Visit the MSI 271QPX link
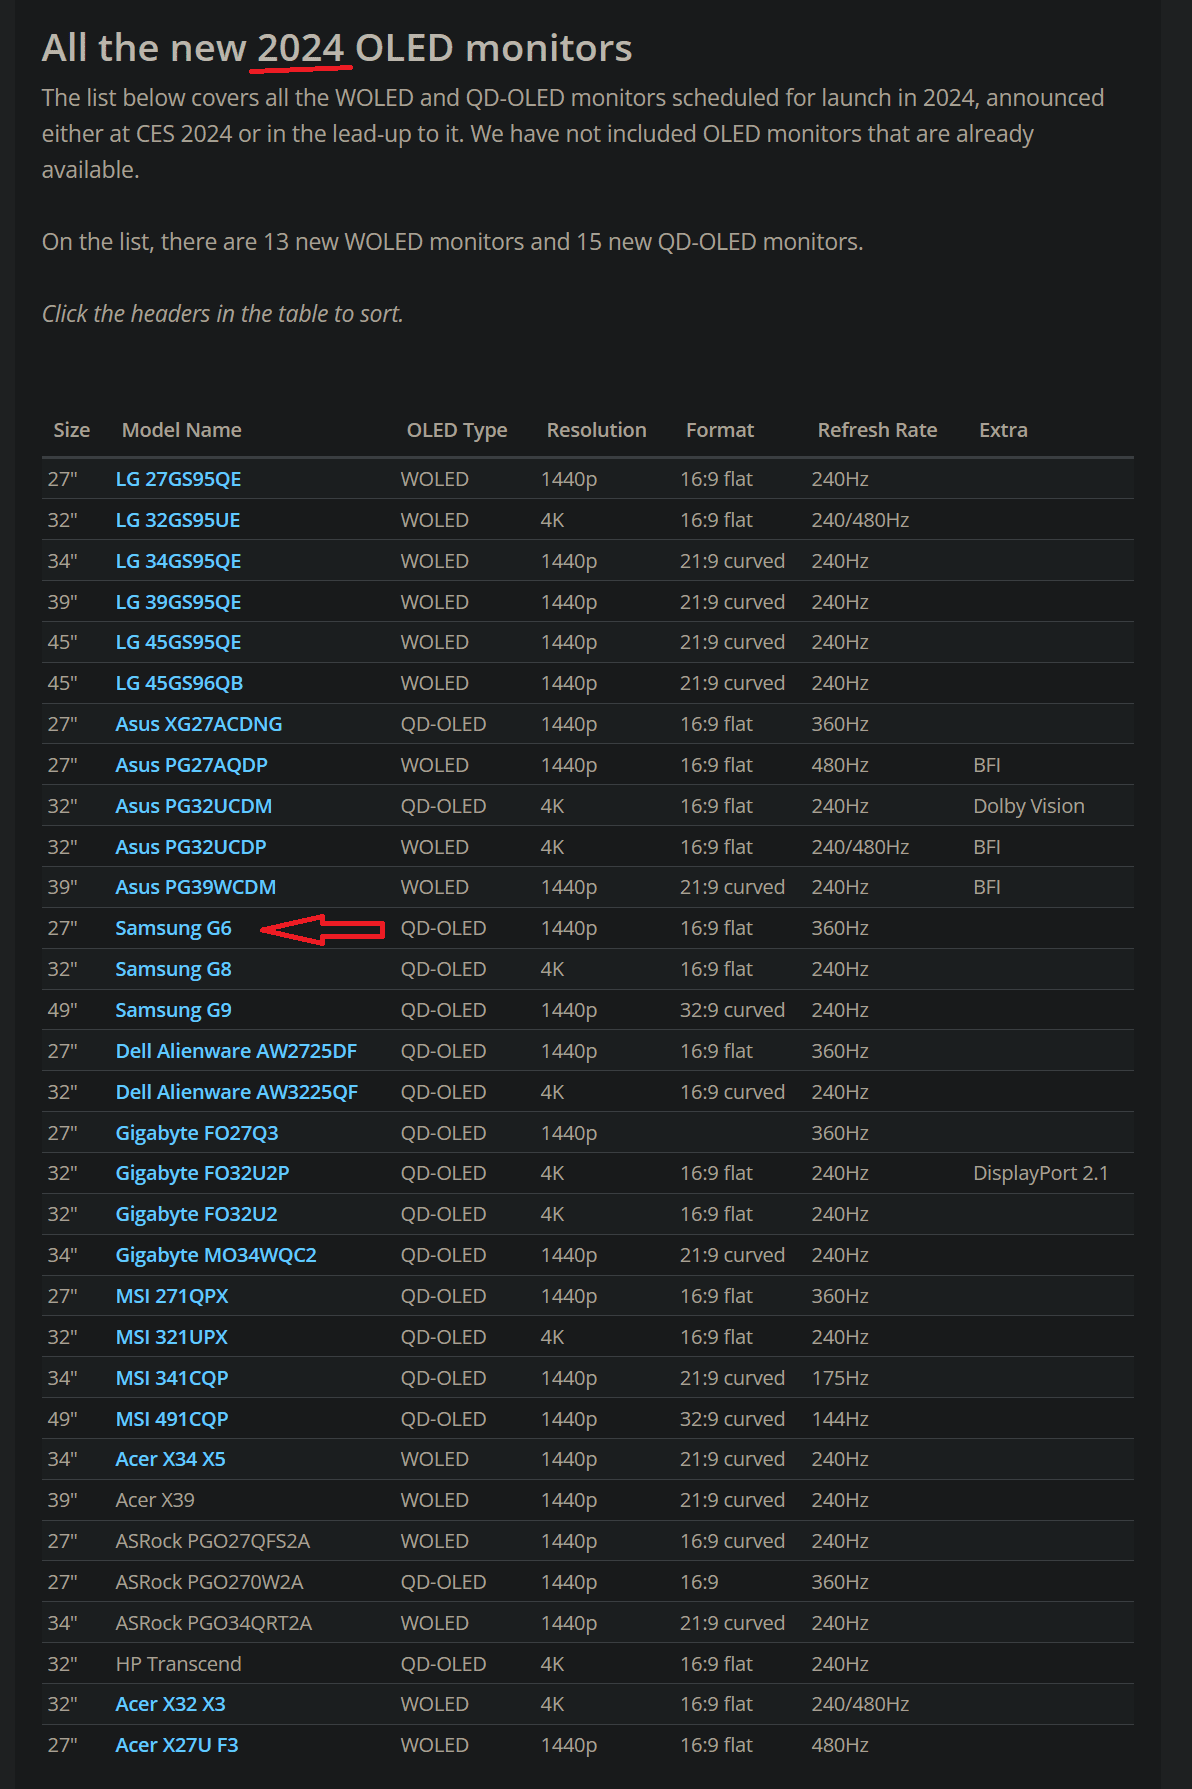 (x=172, y=1296)
